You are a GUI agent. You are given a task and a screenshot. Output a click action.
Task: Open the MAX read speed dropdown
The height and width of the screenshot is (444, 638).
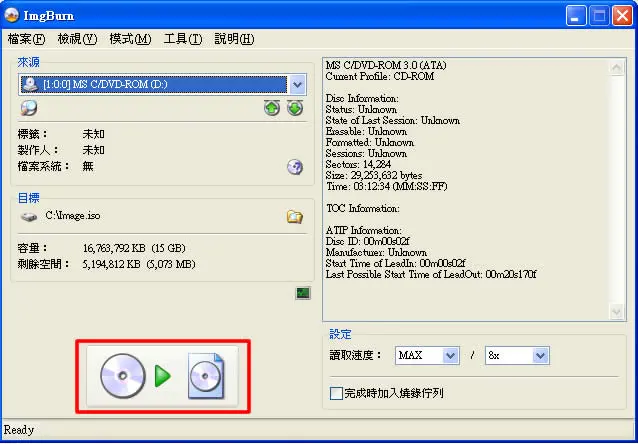(450, 356)
